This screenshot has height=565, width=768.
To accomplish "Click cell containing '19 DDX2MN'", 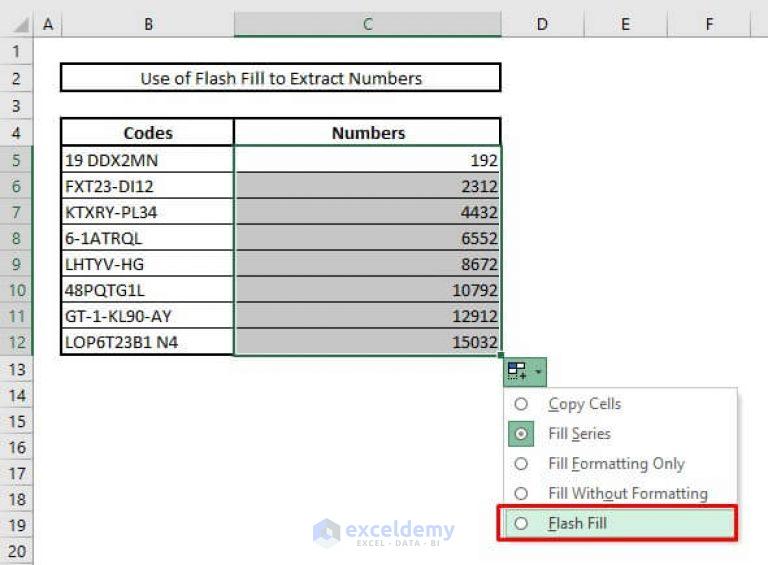I will pos(147,160).
